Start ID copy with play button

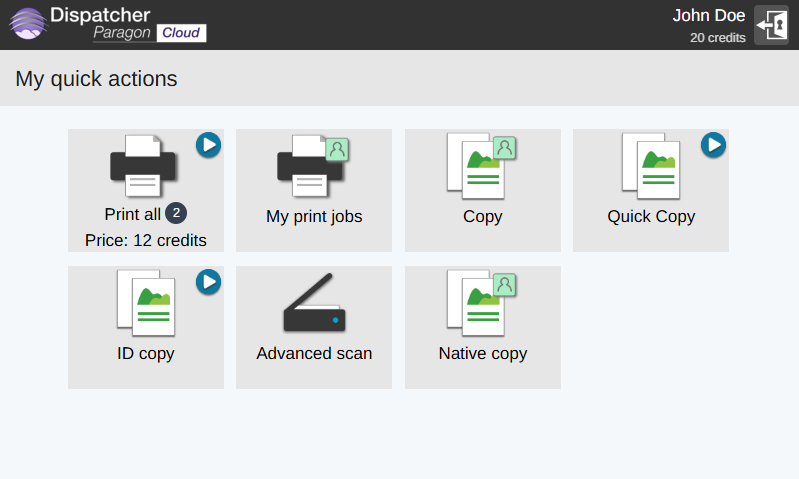point(208,282)
